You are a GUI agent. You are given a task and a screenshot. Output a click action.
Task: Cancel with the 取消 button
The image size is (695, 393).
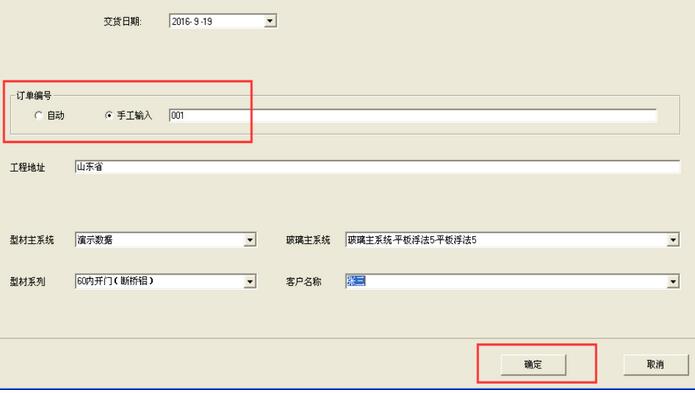[x=656, y=365]
